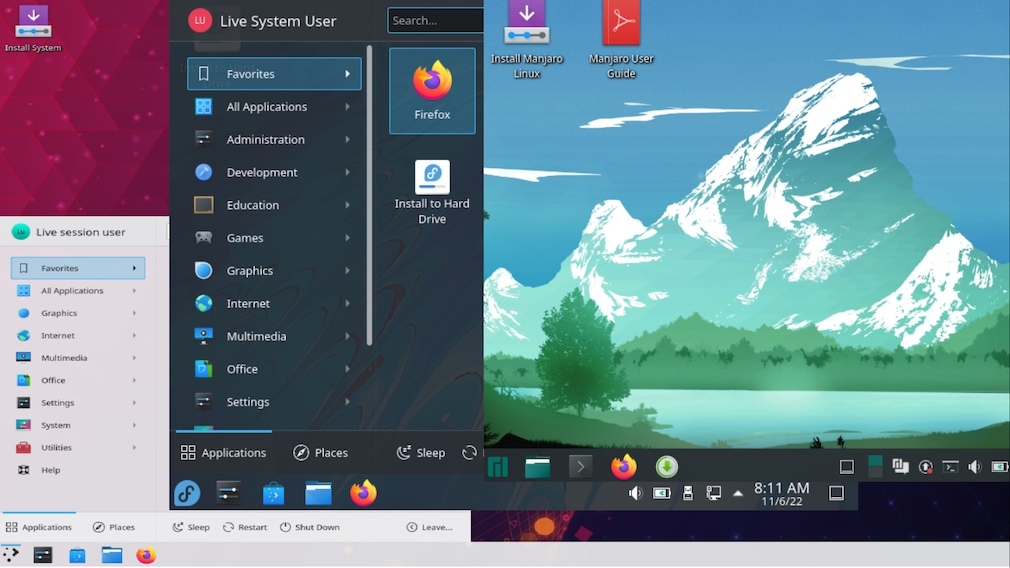The image size is (1010, 568).
Task: Open Discover store icon in dark taskbar
Action: (x=273, y=494)
